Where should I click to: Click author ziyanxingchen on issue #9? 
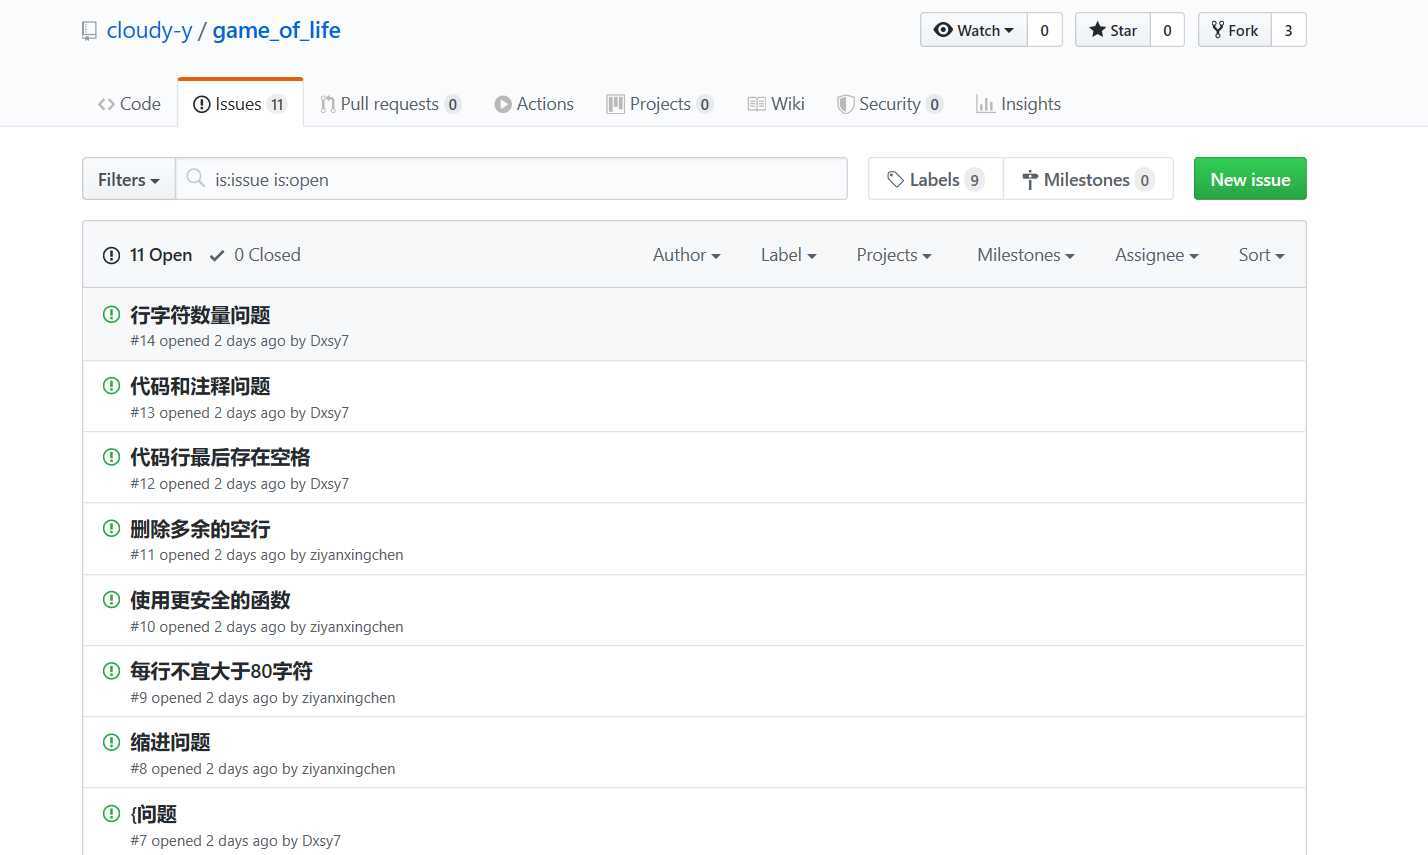click(x=349, y=698)
